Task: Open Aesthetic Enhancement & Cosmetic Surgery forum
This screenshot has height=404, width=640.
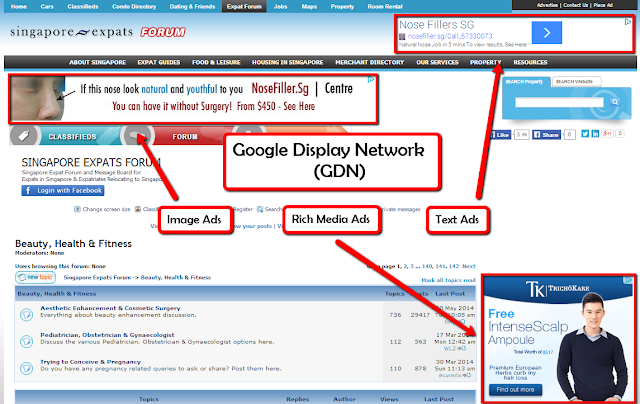Action: coord(110,308)
